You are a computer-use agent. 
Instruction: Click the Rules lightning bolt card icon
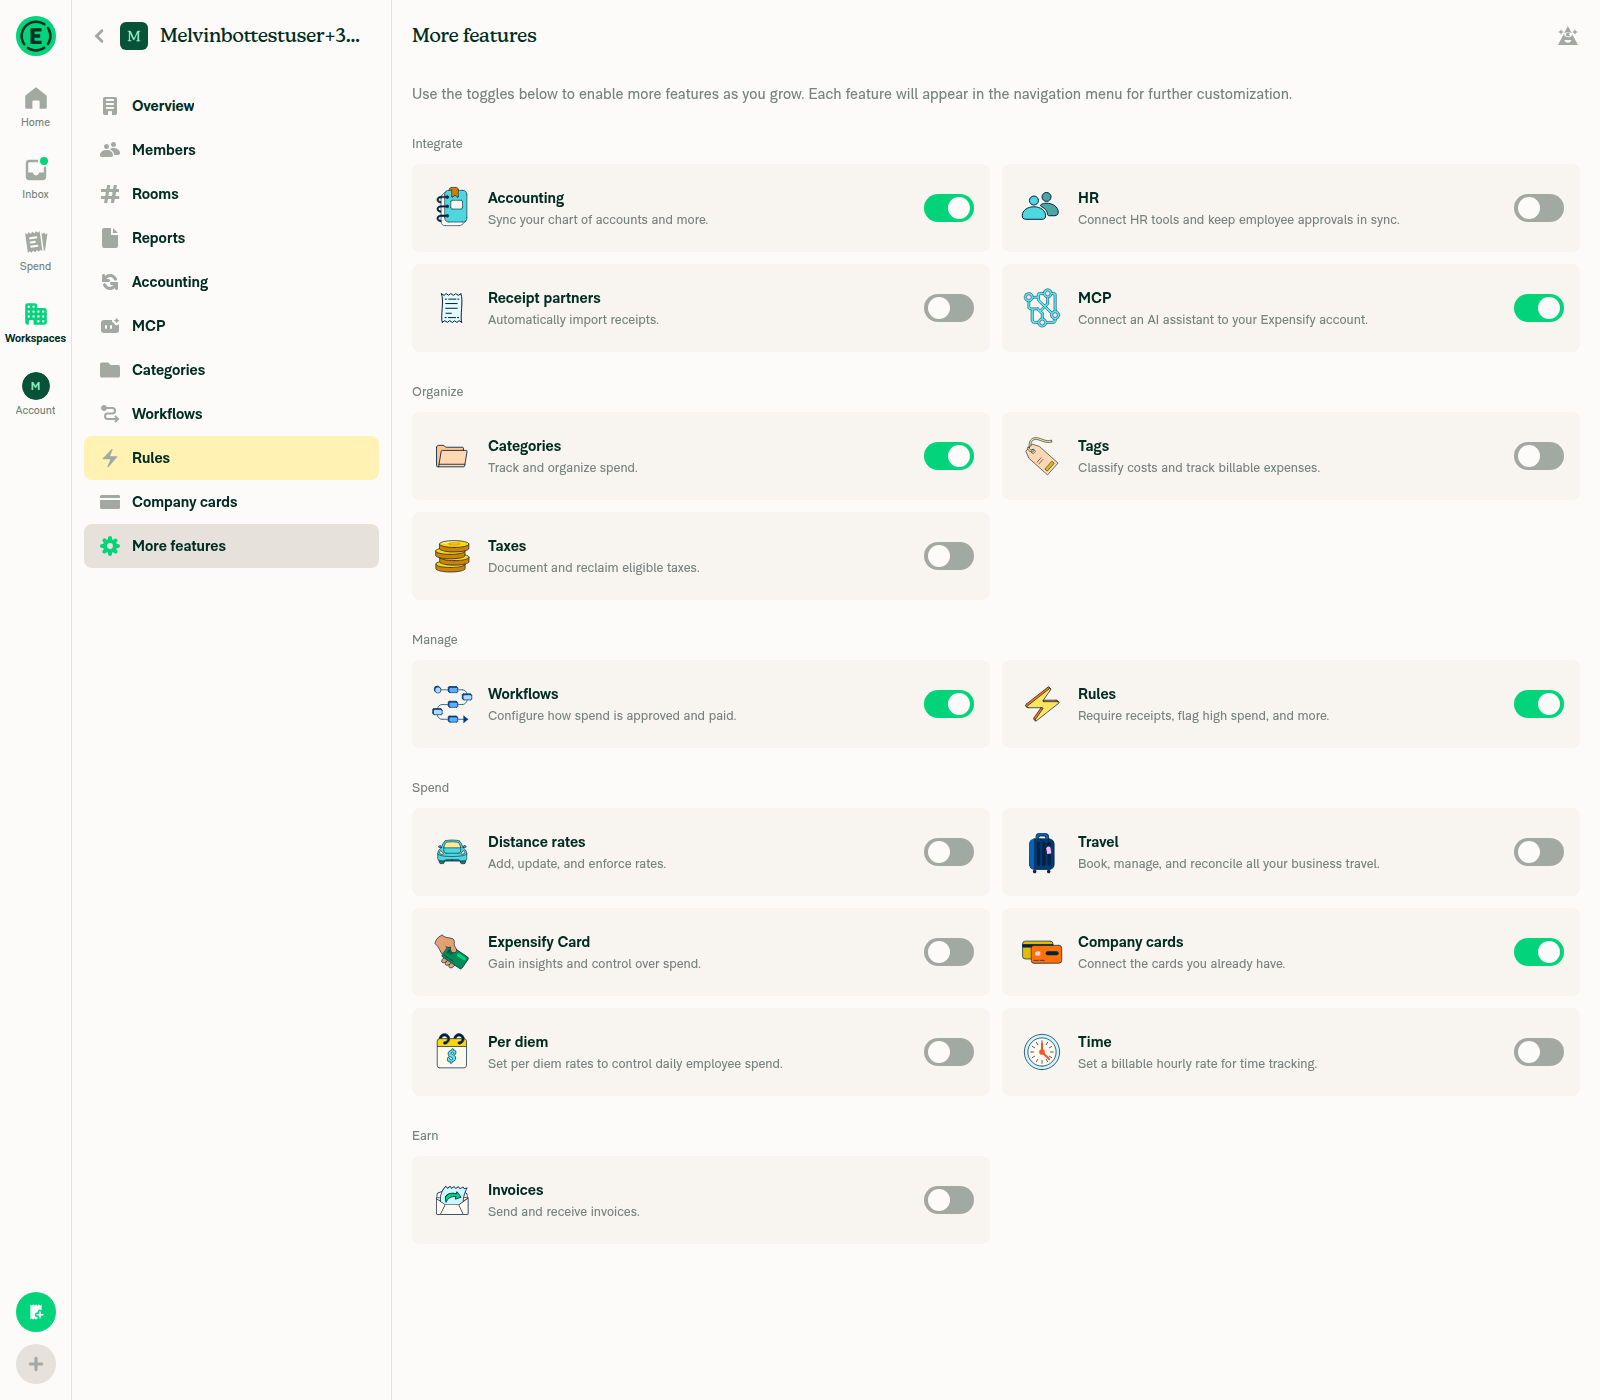tap(1042, 704)
